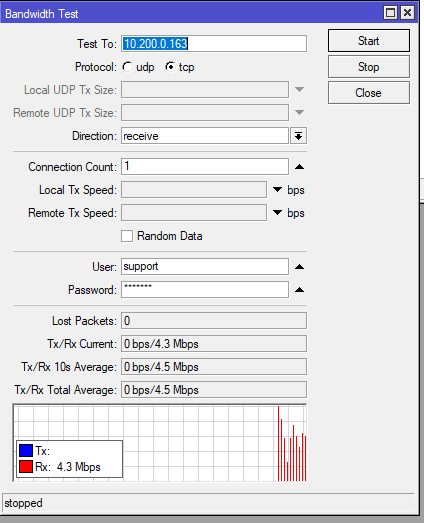Click the Direction field showing receive
The image size is (424, 523).
click(x=205, y=136)
